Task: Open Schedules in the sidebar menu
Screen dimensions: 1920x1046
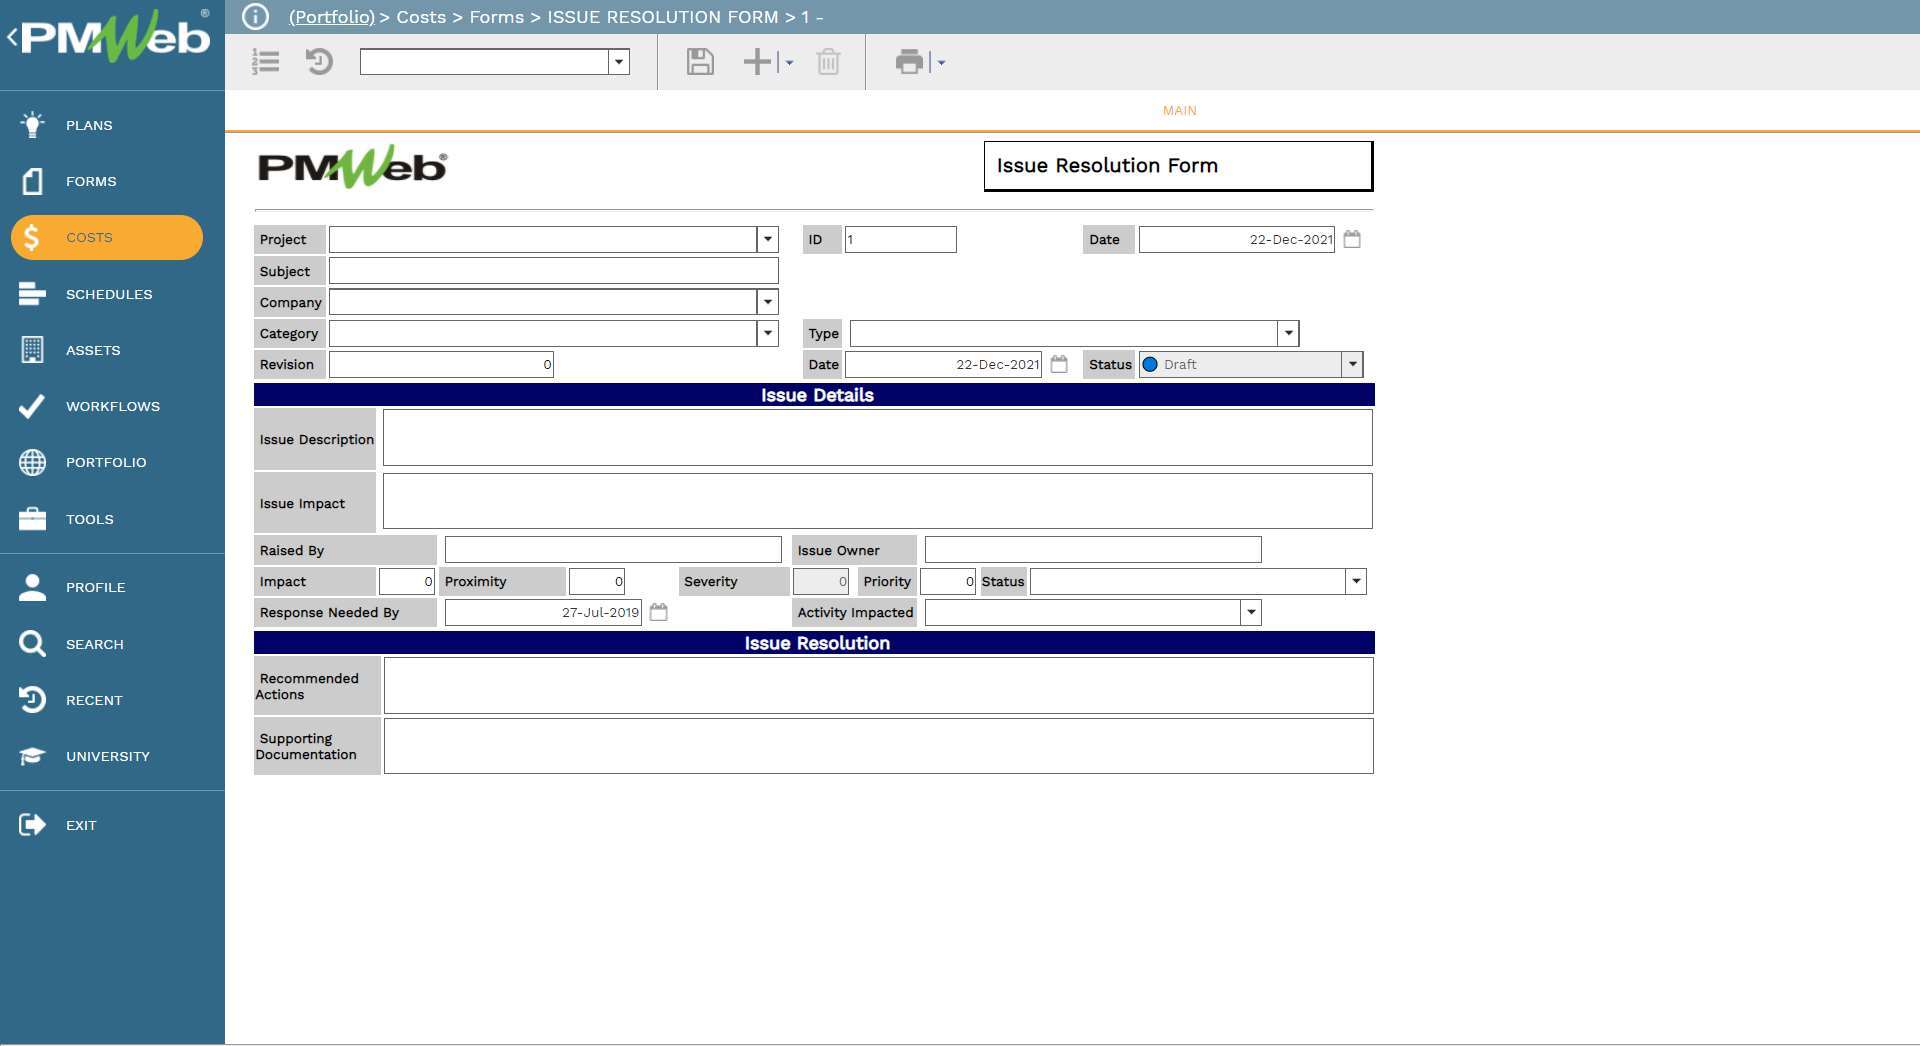Action: click(x=109, y=294)
